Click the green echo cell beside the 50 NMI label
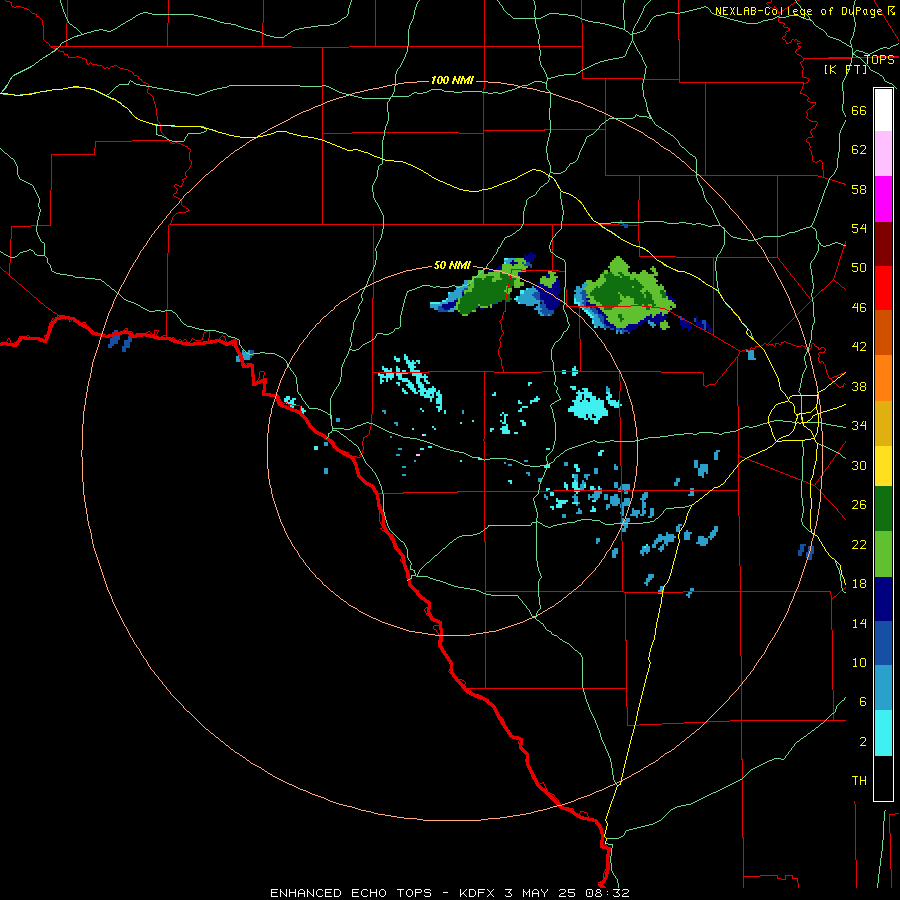Screen dimensions: 900x900 [x=485, y=290]
